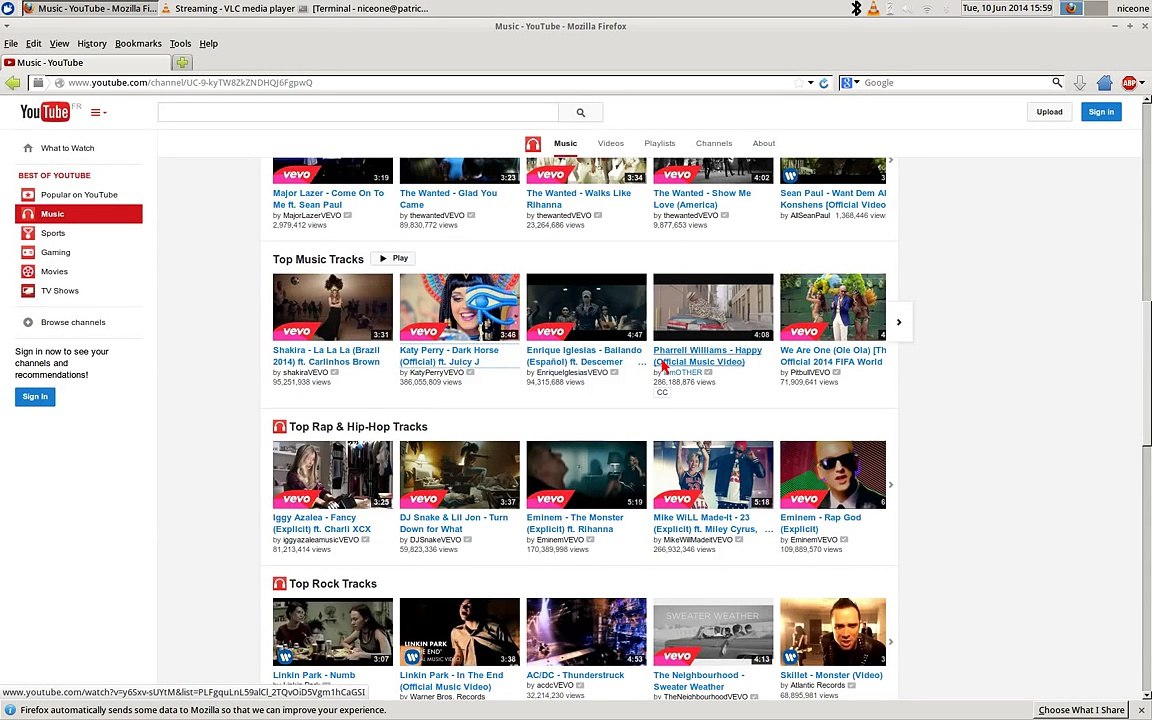Click the YouTube search input field
Screen dimensions: 1152x720
[358, 112]
